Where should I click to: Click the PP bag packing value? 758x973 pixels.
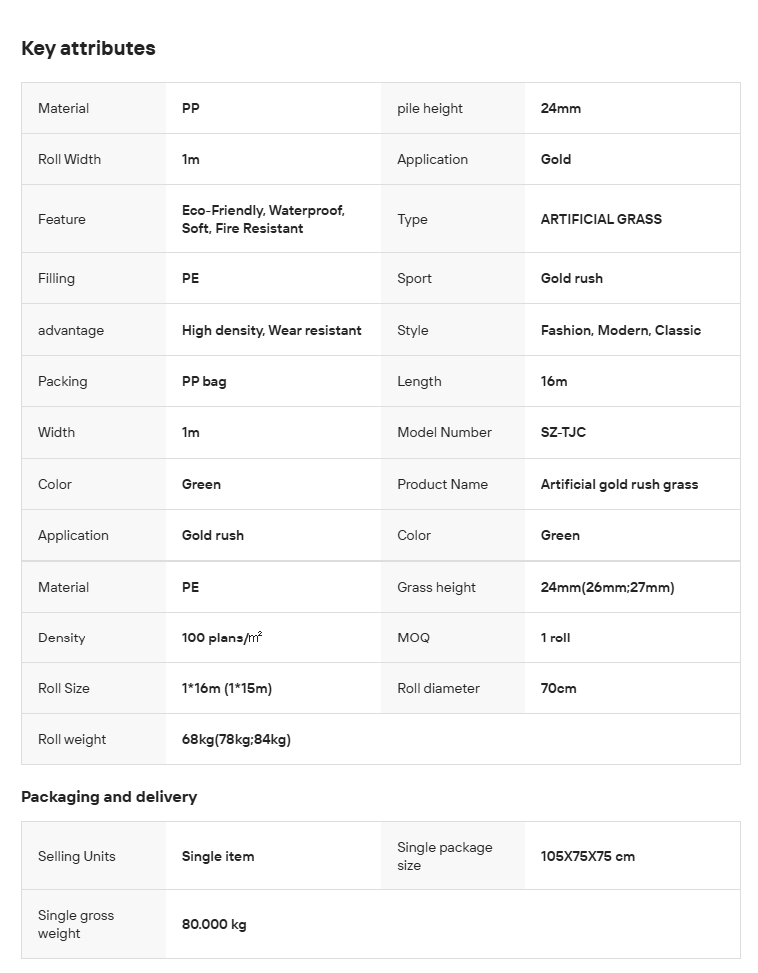click(x=204, y=381)
